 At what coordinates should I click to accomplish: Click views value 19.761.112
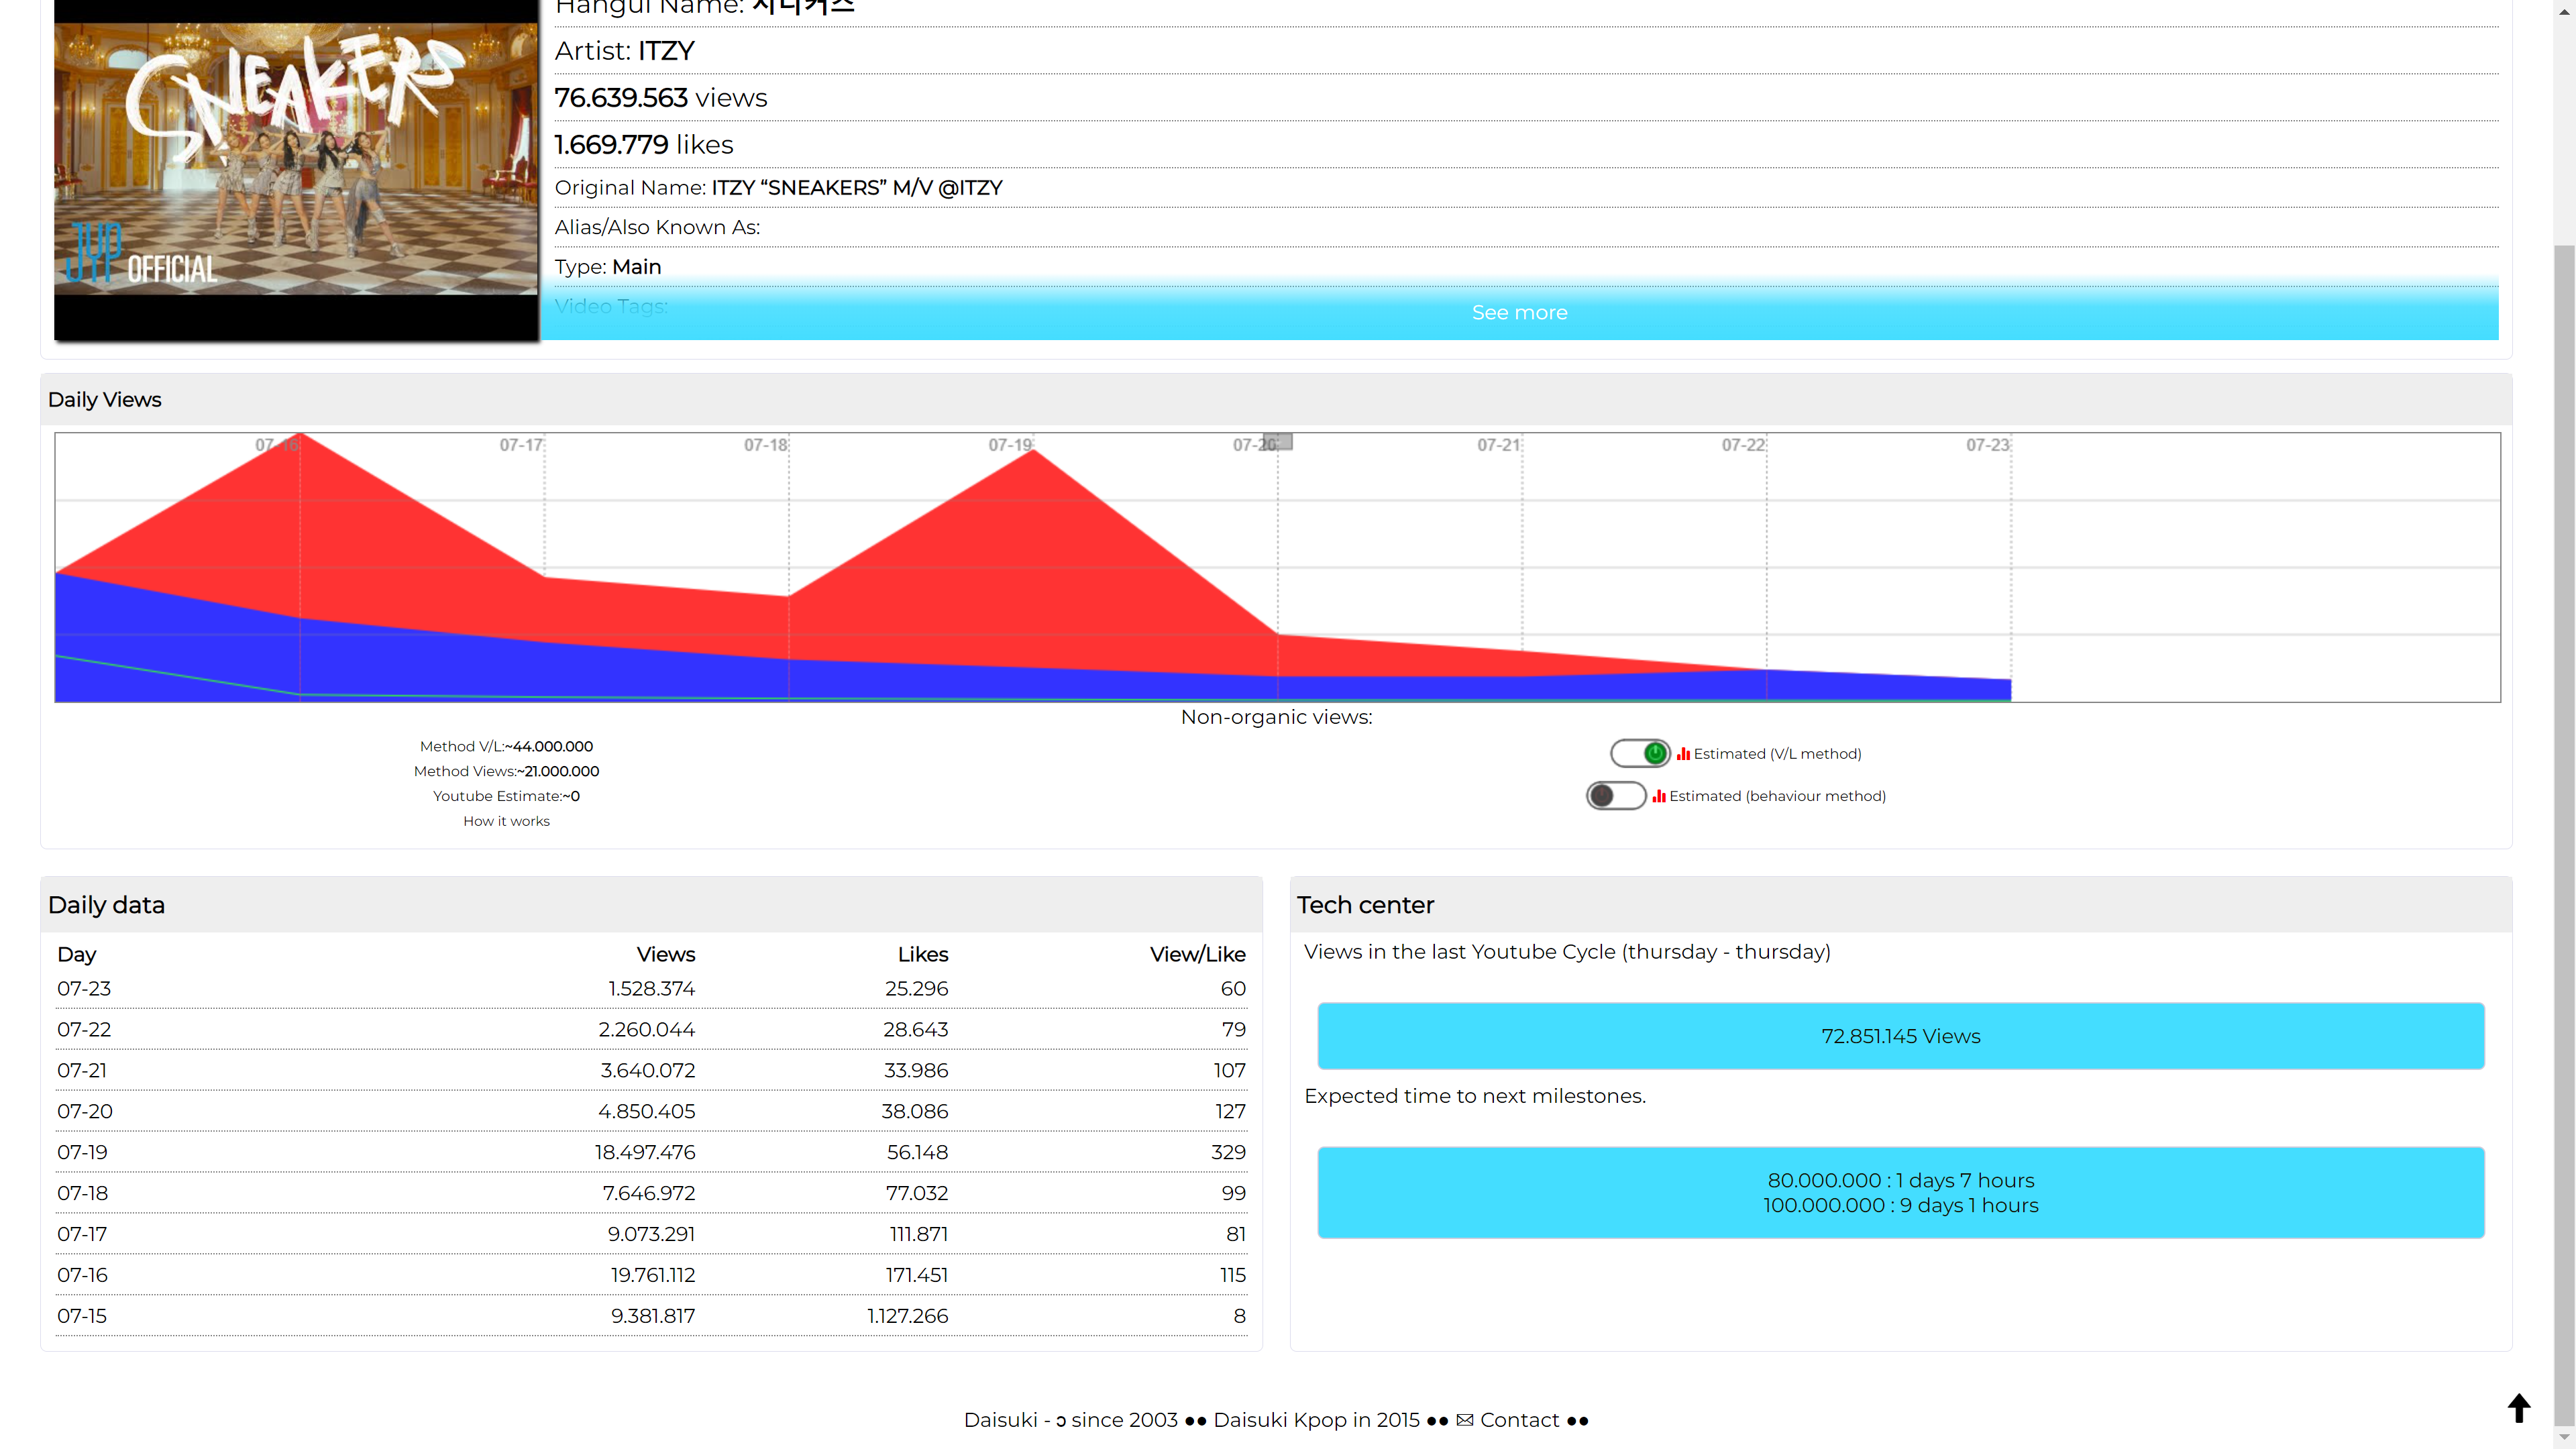coord(653,1276)
